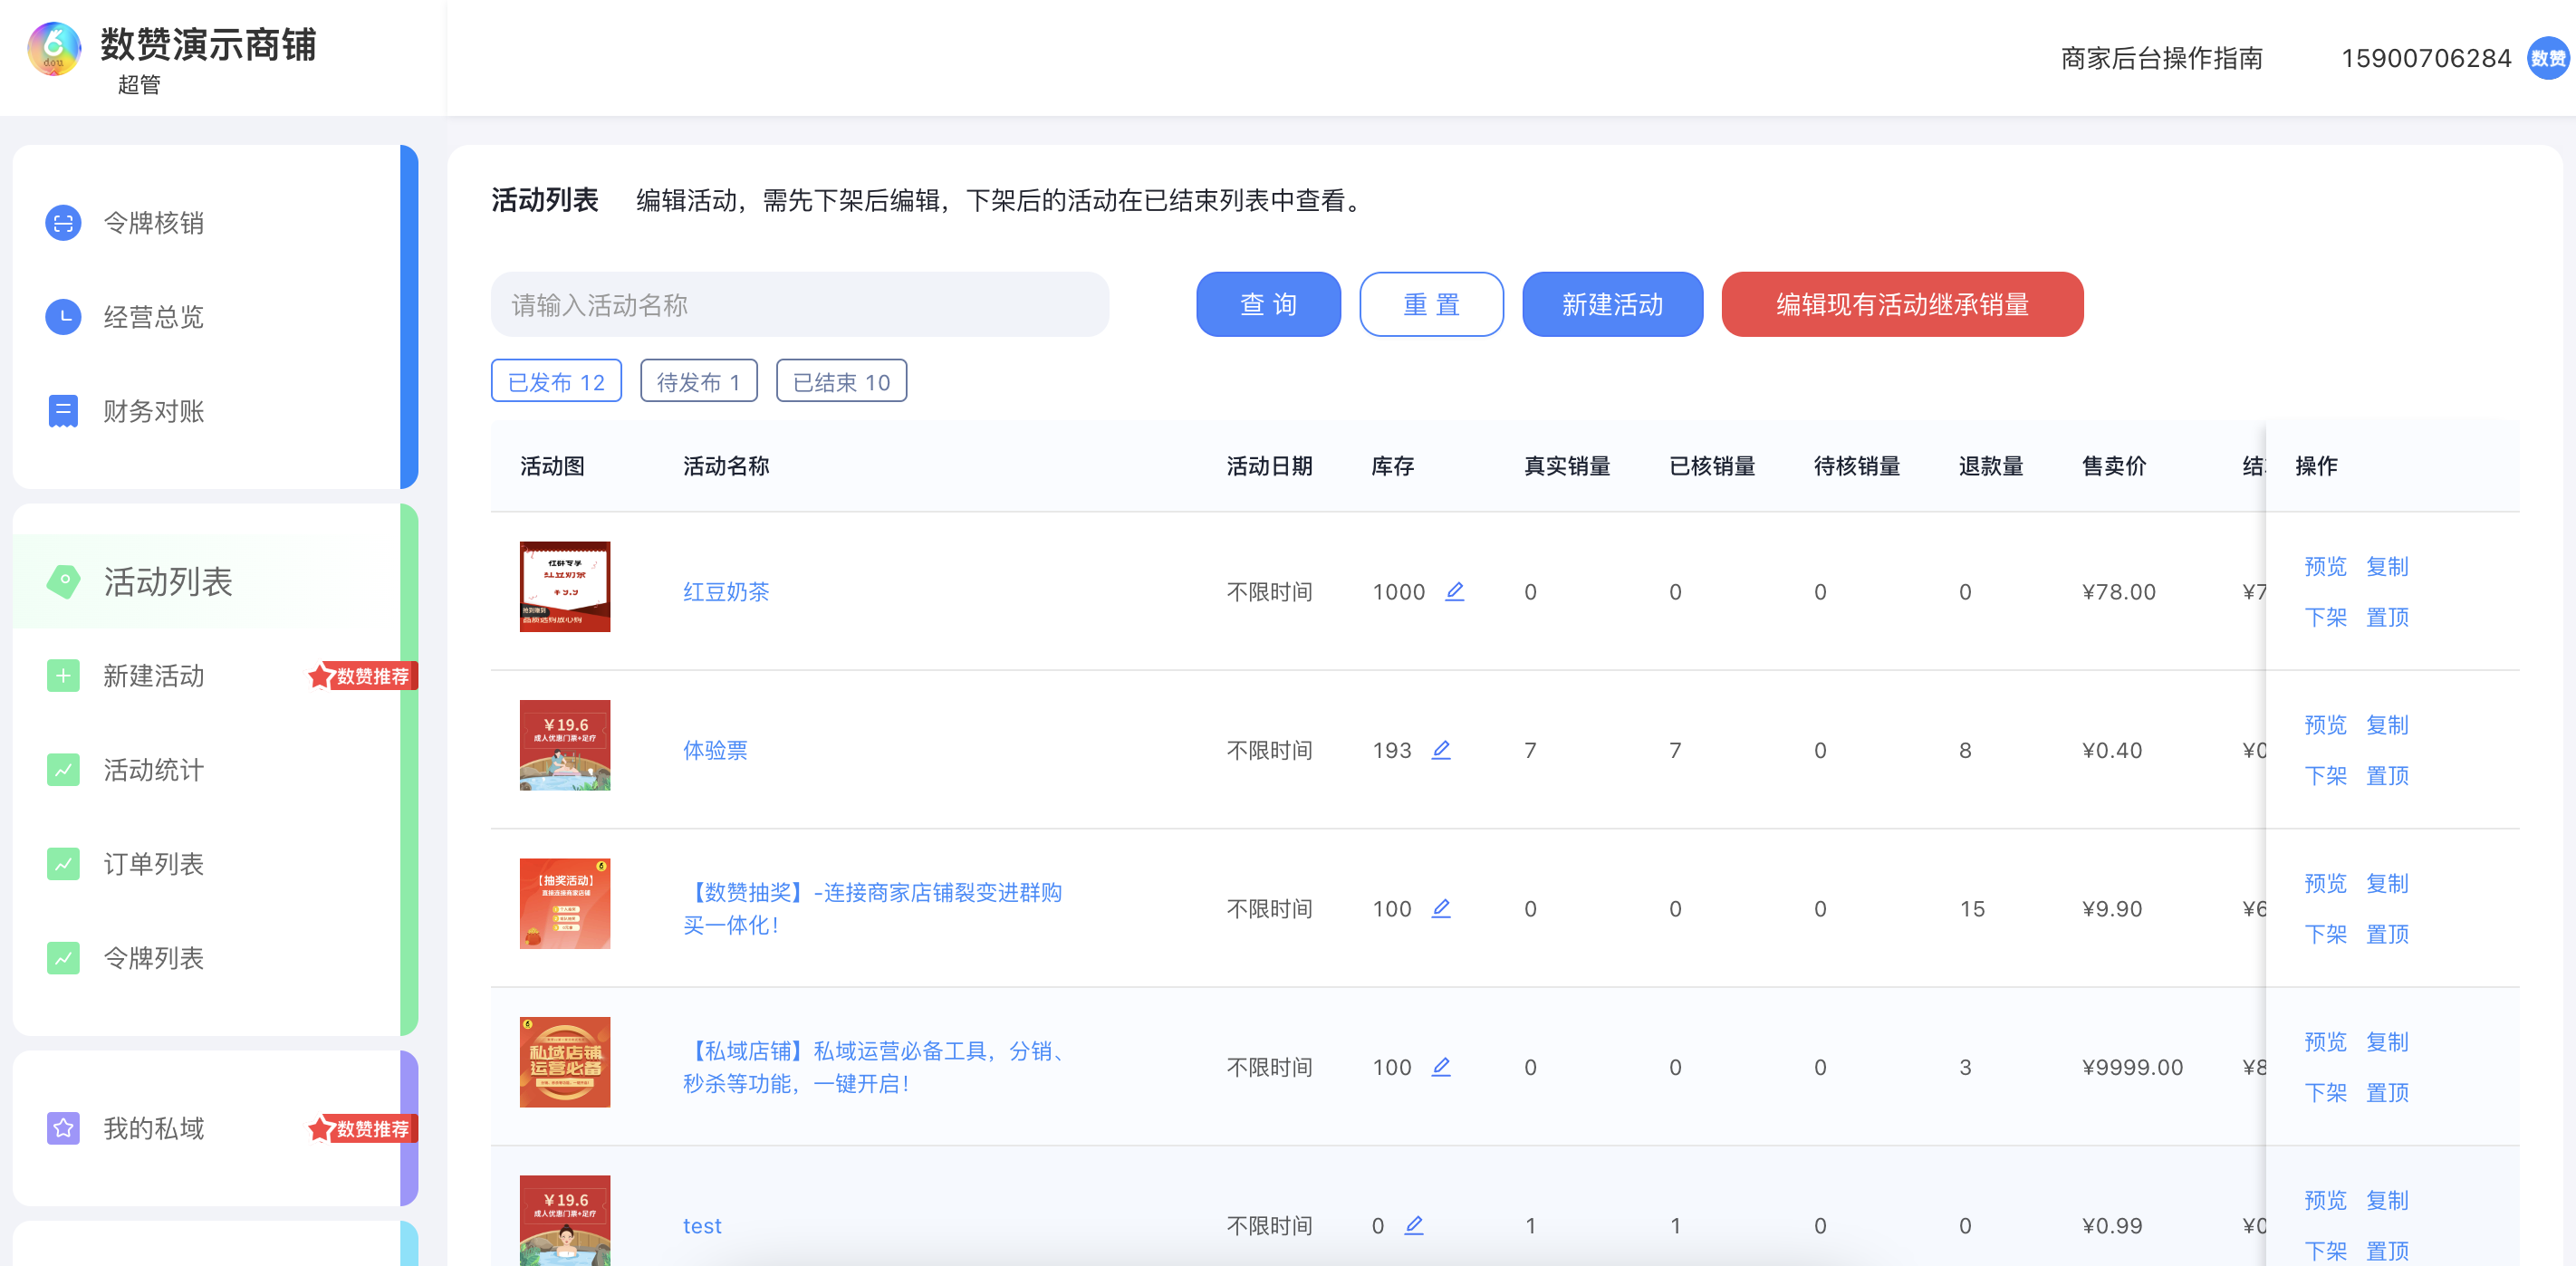Image resolution: width=2576 pixels, height=1266 pixels.
Task: Open the 红豆奶茶 activity name link
Action: [x=726, y=591]
